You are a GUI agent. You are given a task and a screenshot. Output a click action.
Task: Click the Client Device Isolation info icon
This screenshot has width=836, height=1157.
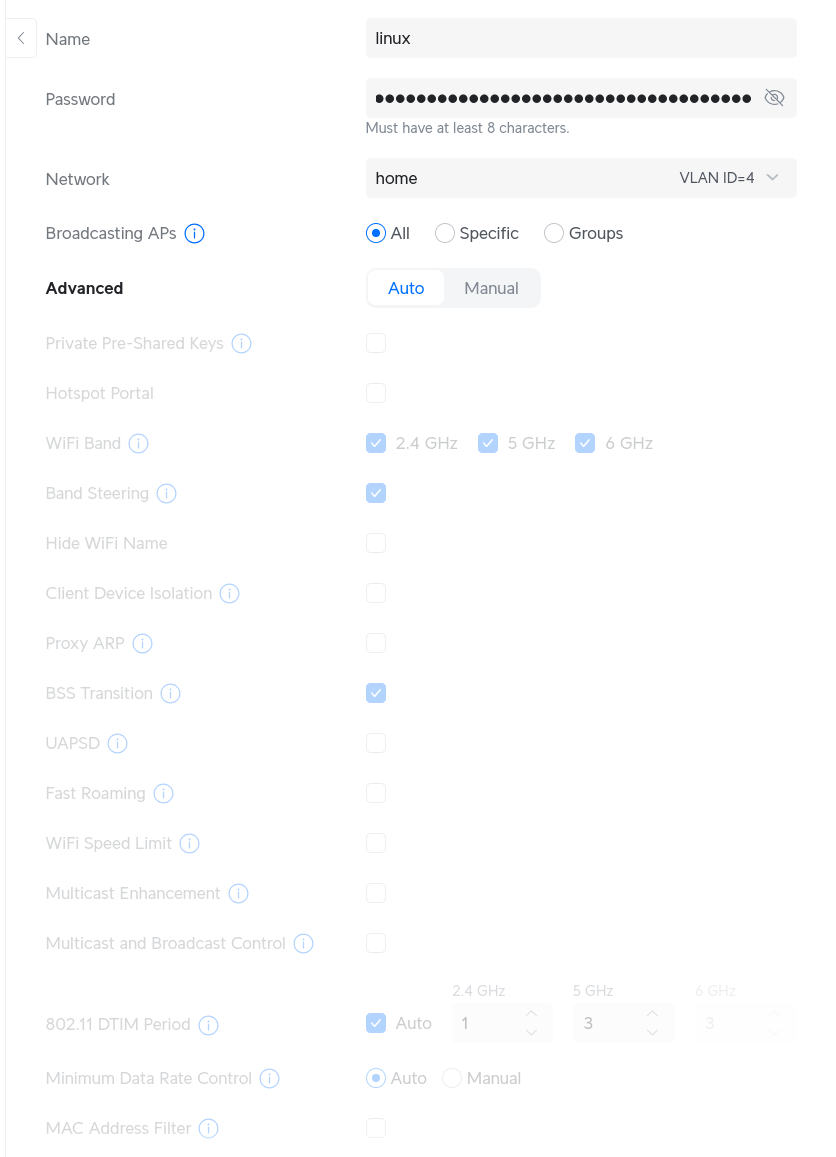tap(229, 593)
